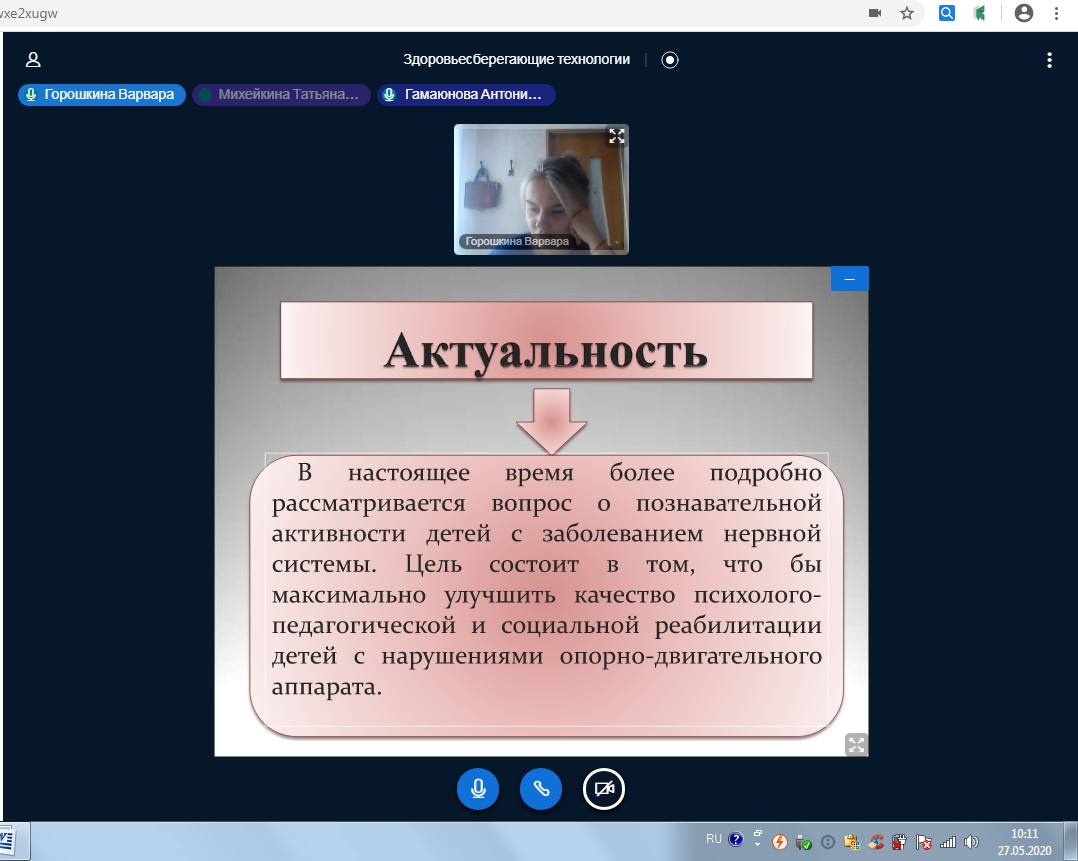Screen dimensions: 1078x861
Task: Mute the microphone button
Action: point(478,789)
